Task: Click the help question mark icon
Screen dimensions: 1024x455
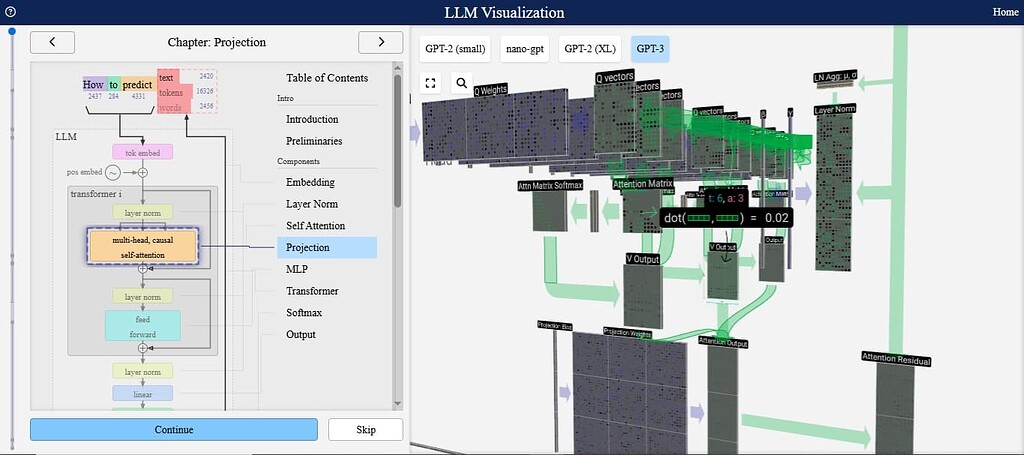Action: (10, 12)
